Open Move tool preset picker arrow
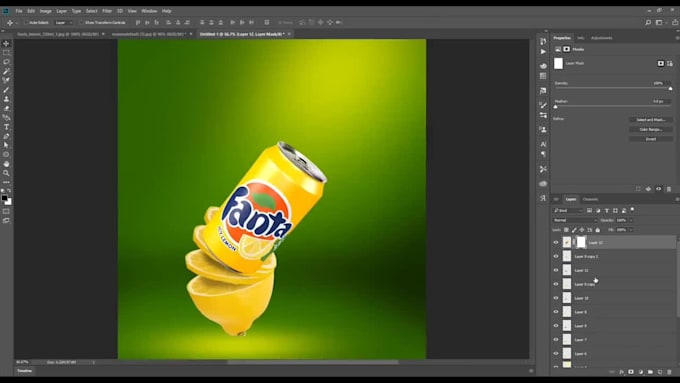The width and height of the screenshot is (680, 383). (x=17, y=23)
